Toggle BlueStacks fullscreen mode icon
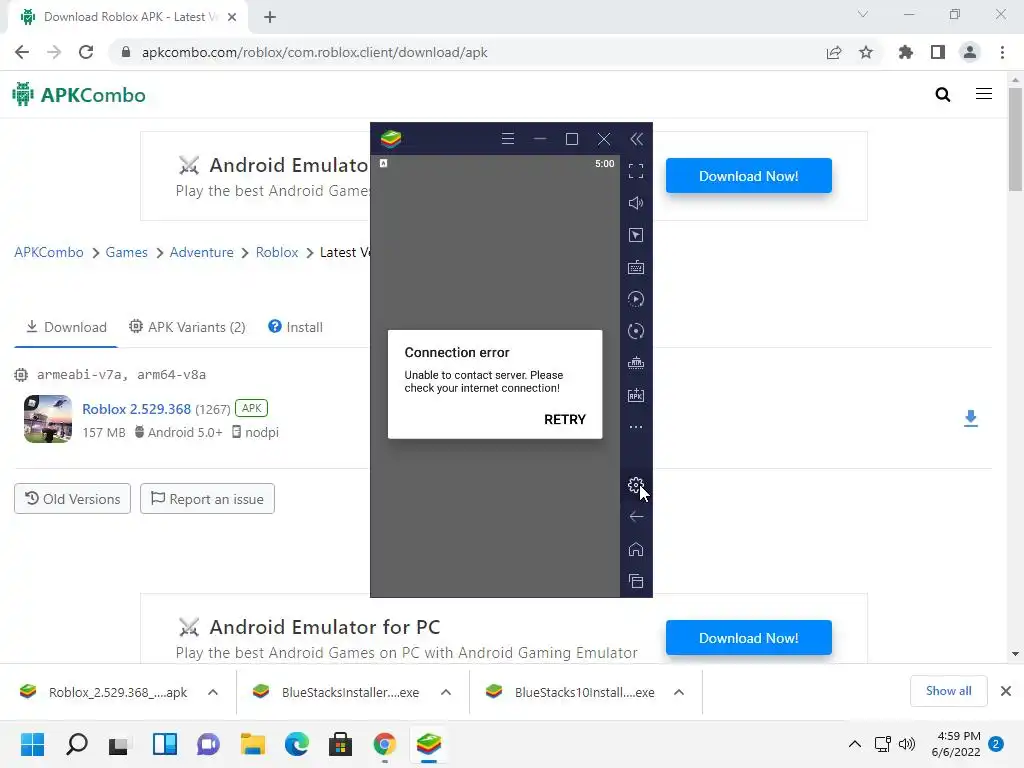This screenshot has width=1024, height=768. (x=635, y=171)
